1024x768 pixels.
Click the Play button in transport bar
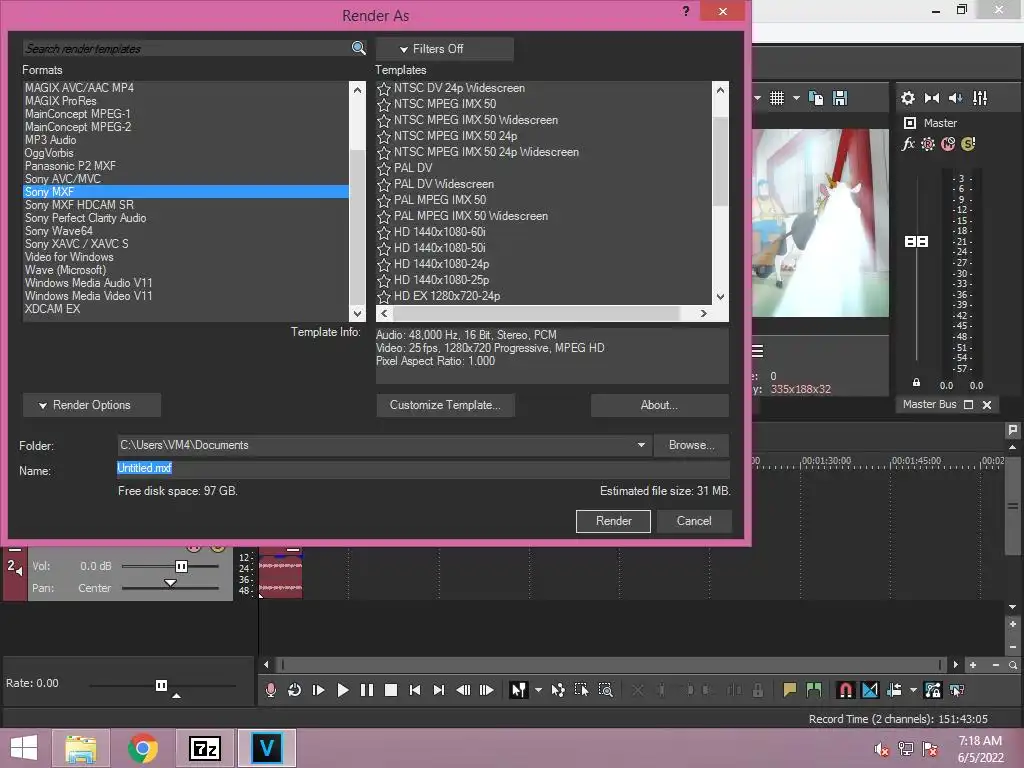(342, 690)
